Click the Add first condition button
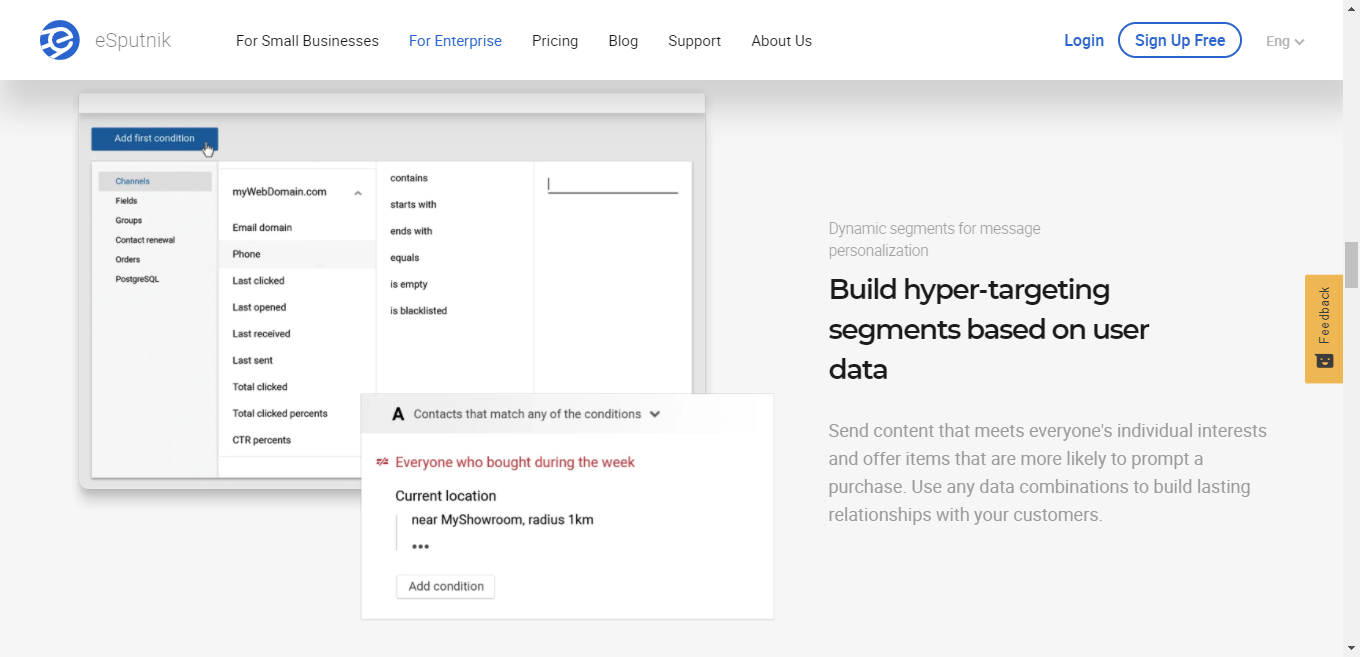The image size is (1360, 657). click(x=154, y=139)
